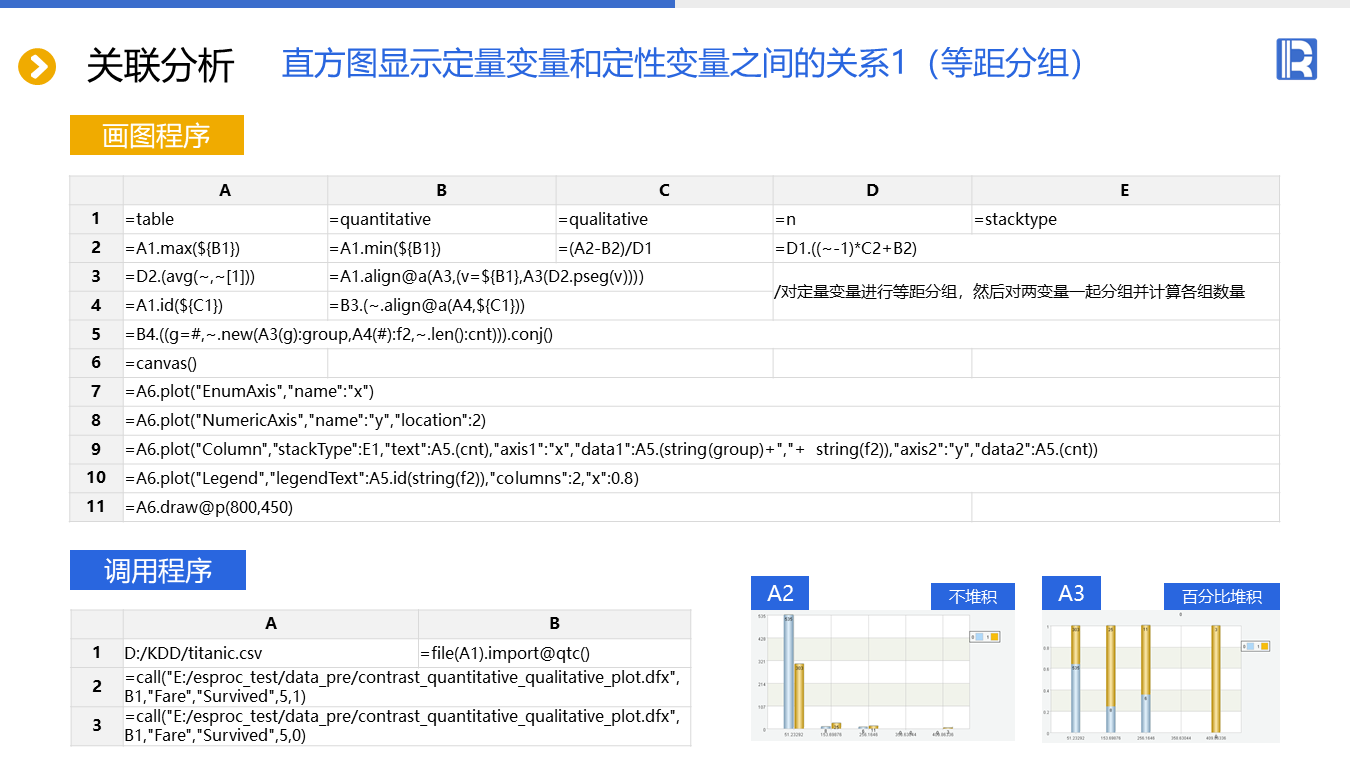Click cell =(A2-B2)/D1
1350x759 pixels.
point(664,248)
